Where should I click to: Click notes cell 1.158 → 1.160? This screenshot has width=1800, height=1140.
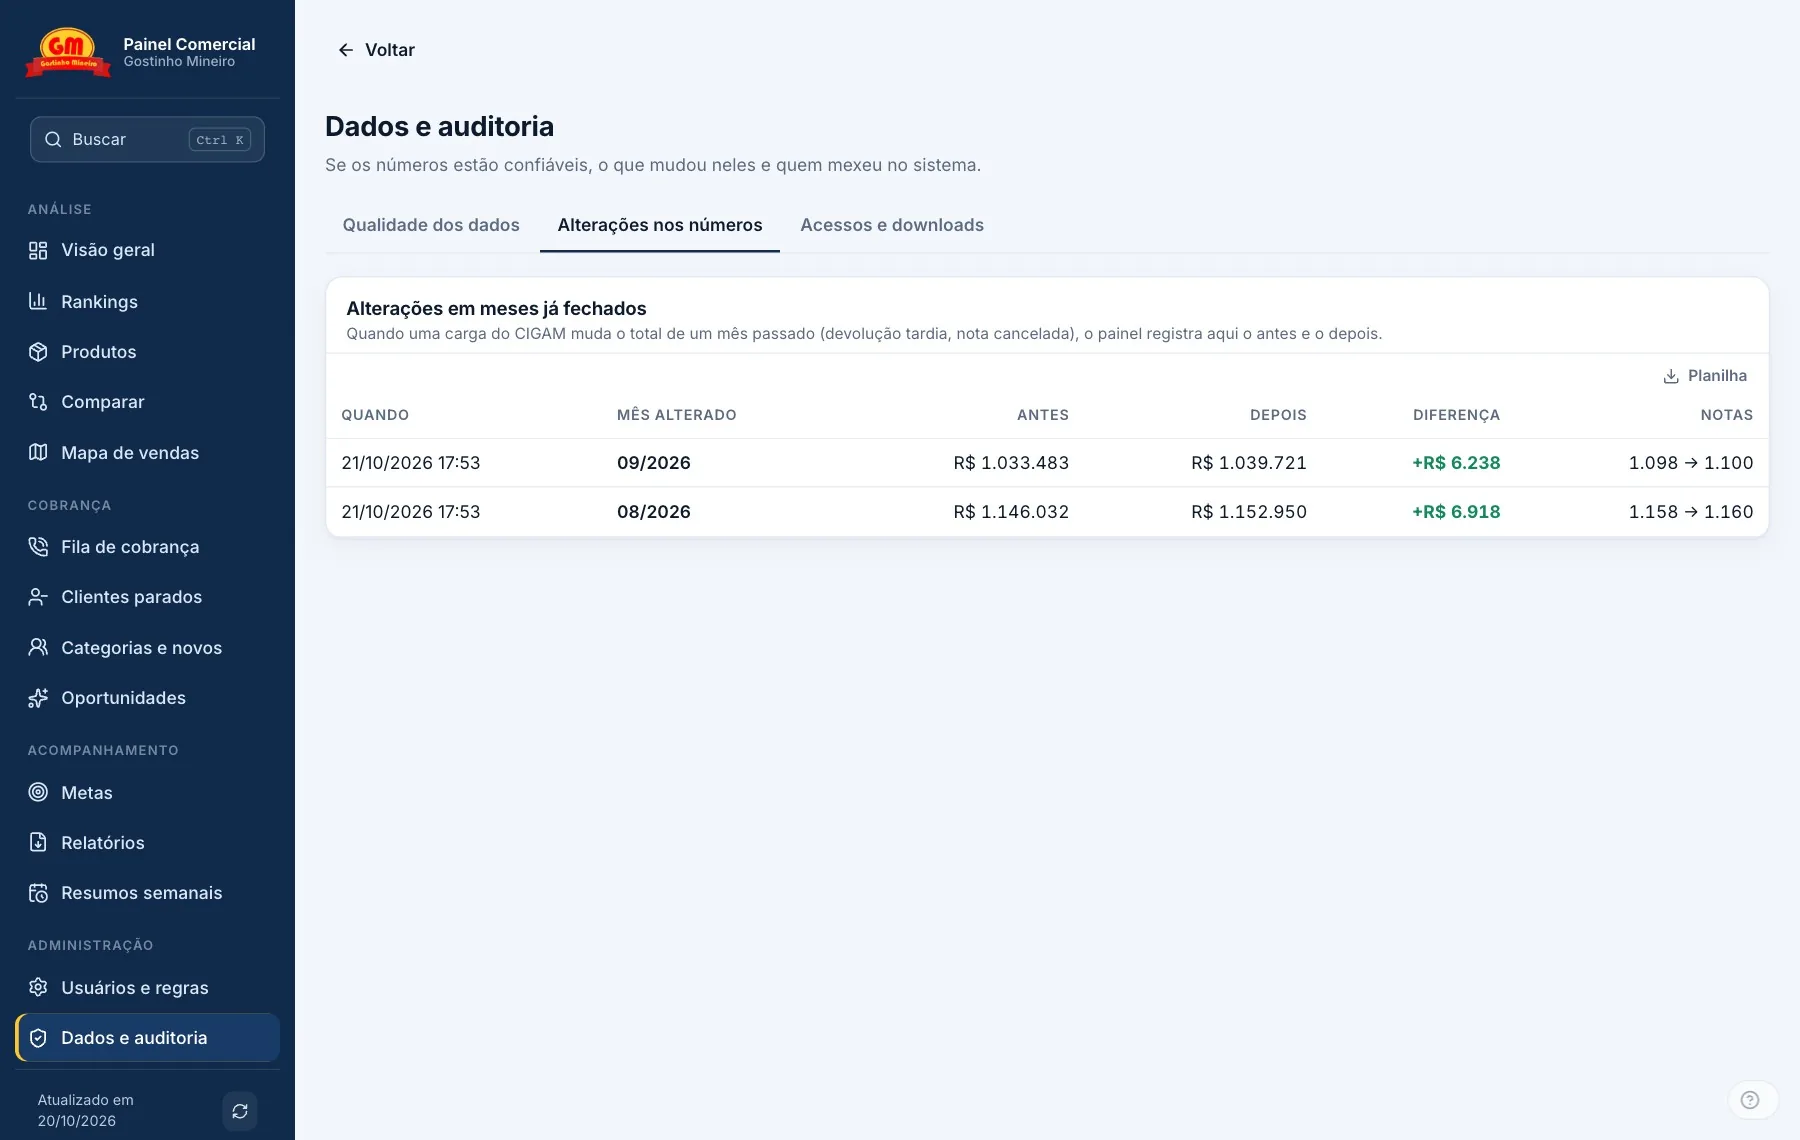(x=1691, y=512)
